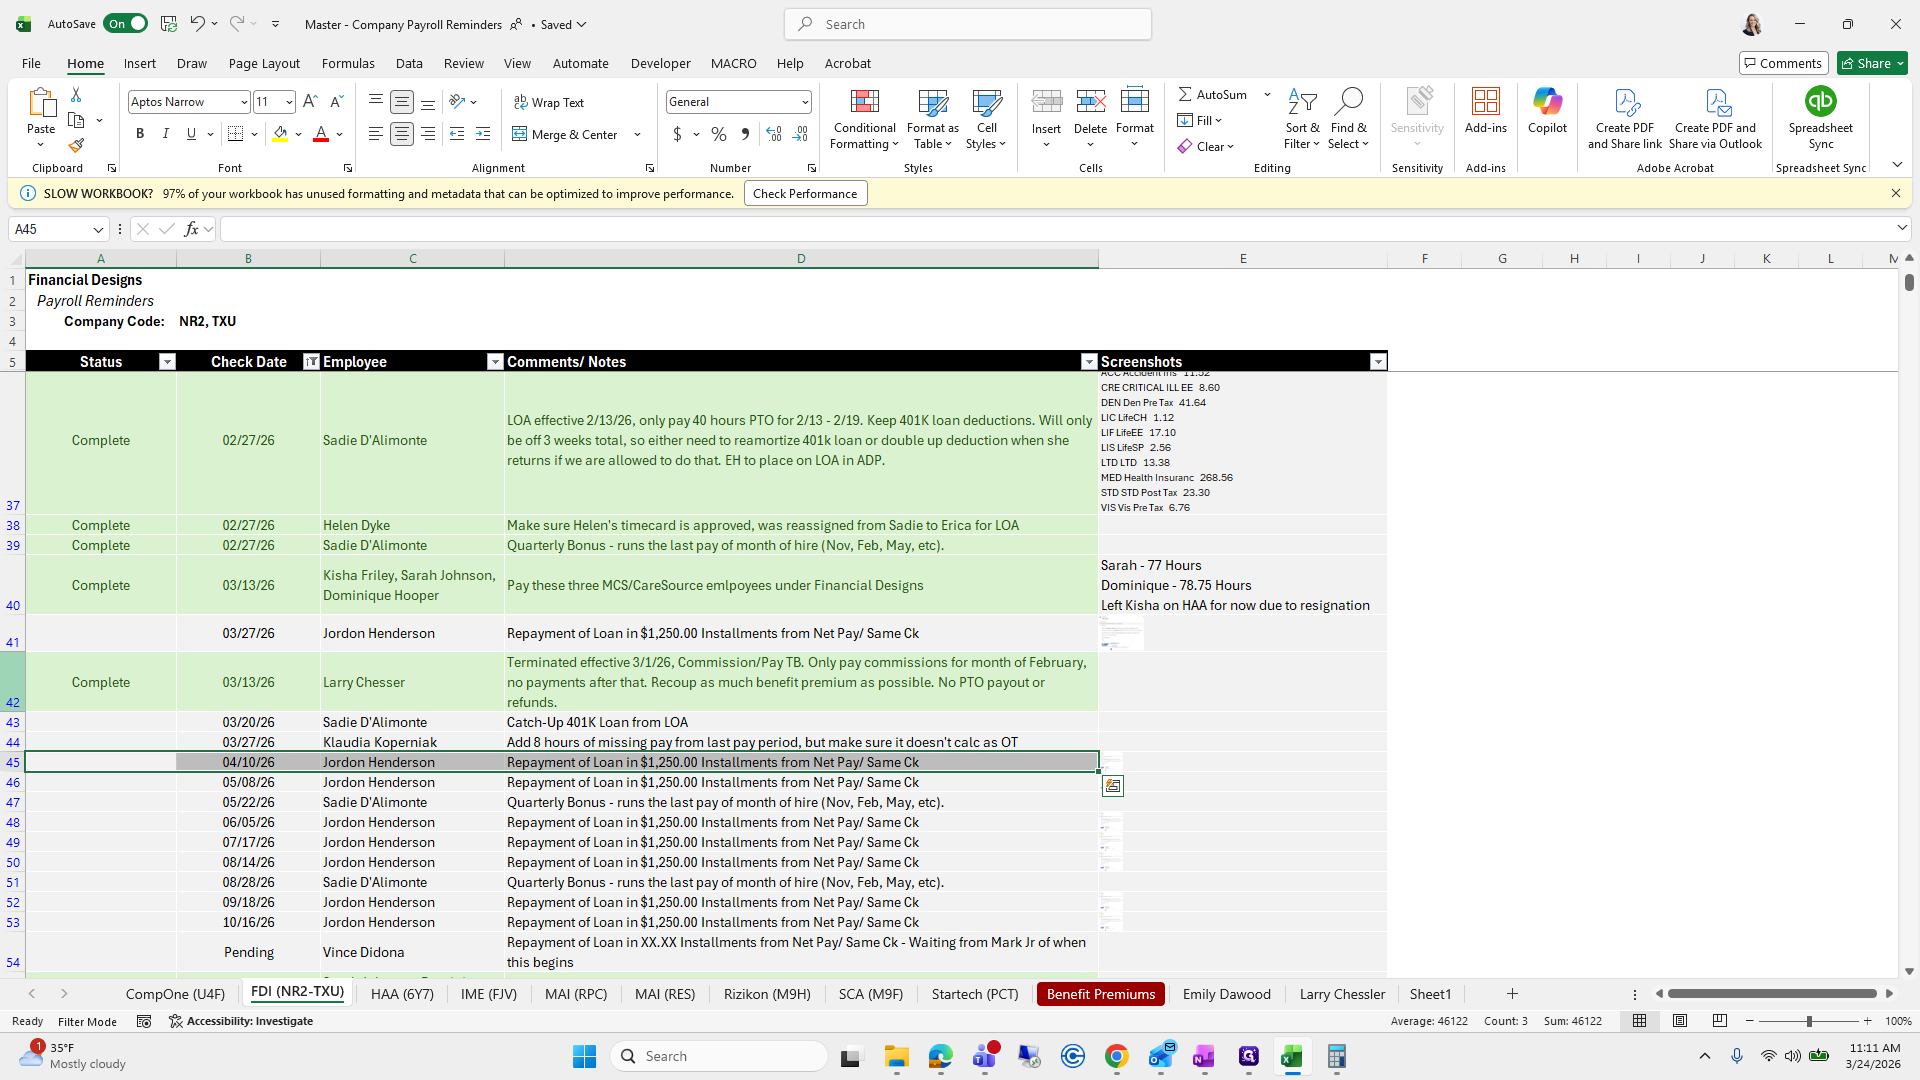Click the Comments button
The width and height of the screenshot is (1920, 1080).
1783,63
